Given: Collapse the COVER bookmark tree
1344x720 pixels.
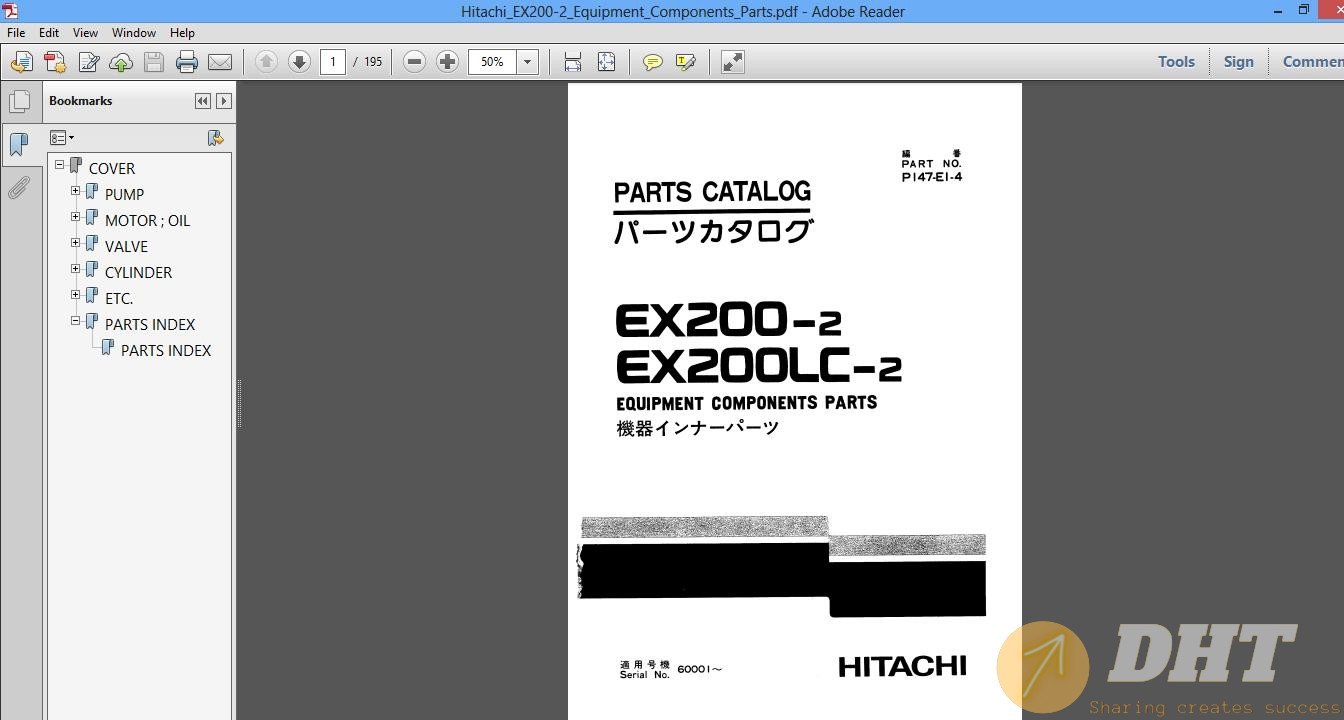Looking at the screenshot, I should (x=60, y=164).
